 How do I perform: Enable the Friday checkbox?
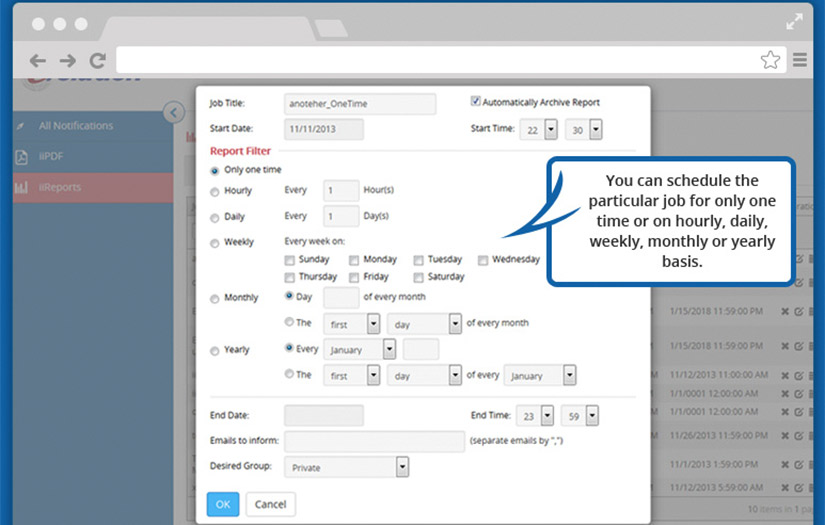pyautogui.click(x=354, y=277)
